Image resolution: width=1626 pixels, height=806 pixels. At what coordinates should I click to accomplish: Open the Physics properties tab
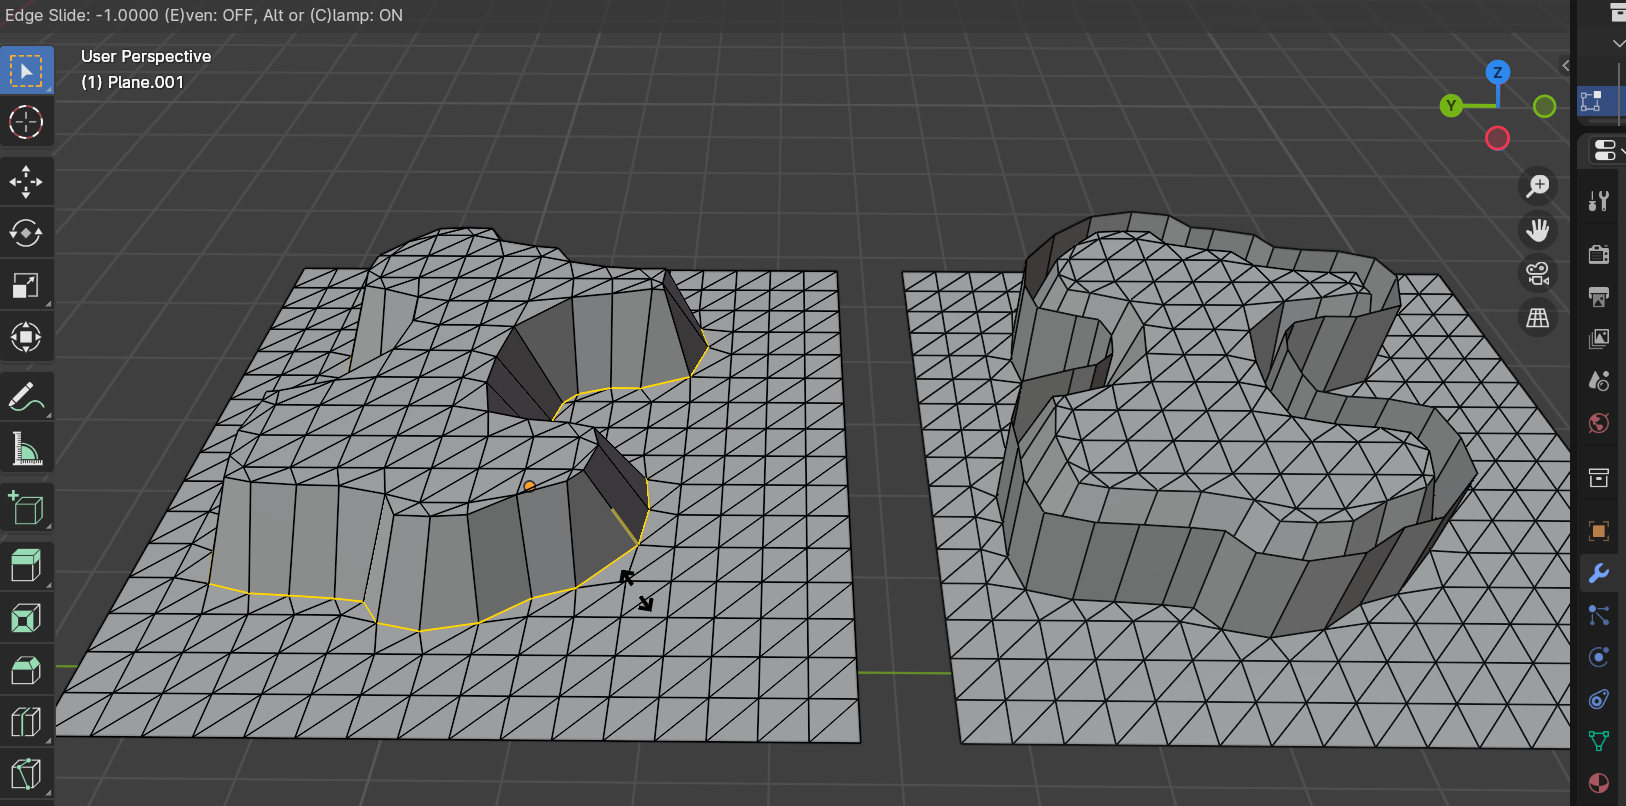pos(1599,657)
